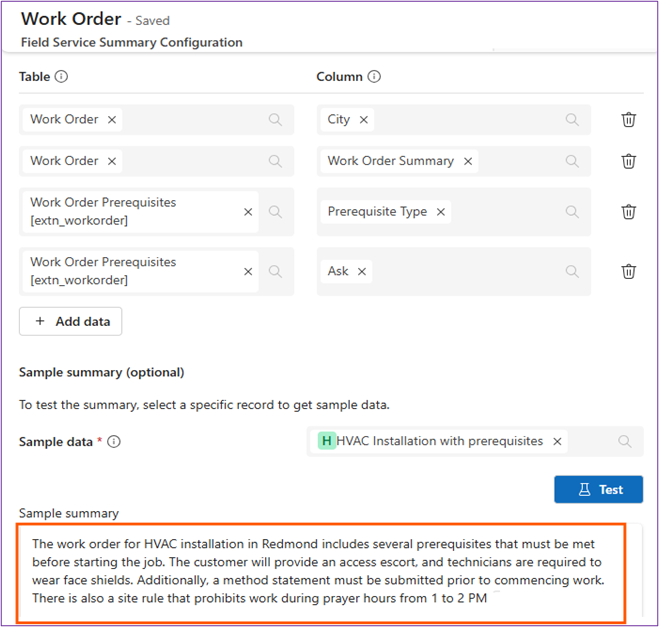This screenshot has width=659, height=627.
Task: Show info tooltip for Sample data
Action: (x=114, y=442)
